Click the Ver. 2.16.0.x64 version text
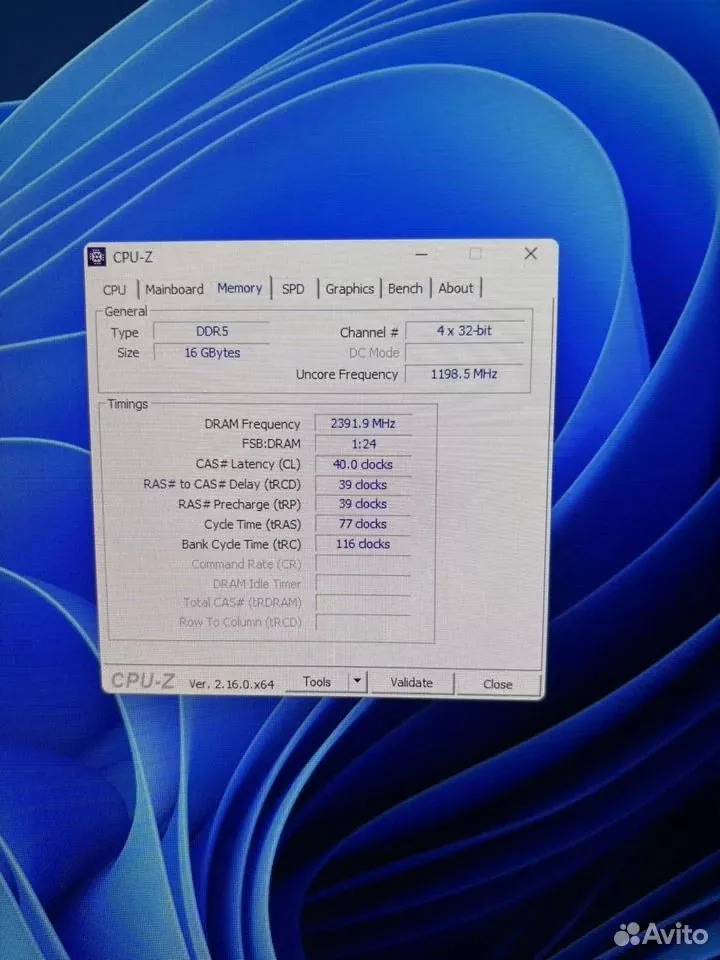 click(x=231, y=684)
